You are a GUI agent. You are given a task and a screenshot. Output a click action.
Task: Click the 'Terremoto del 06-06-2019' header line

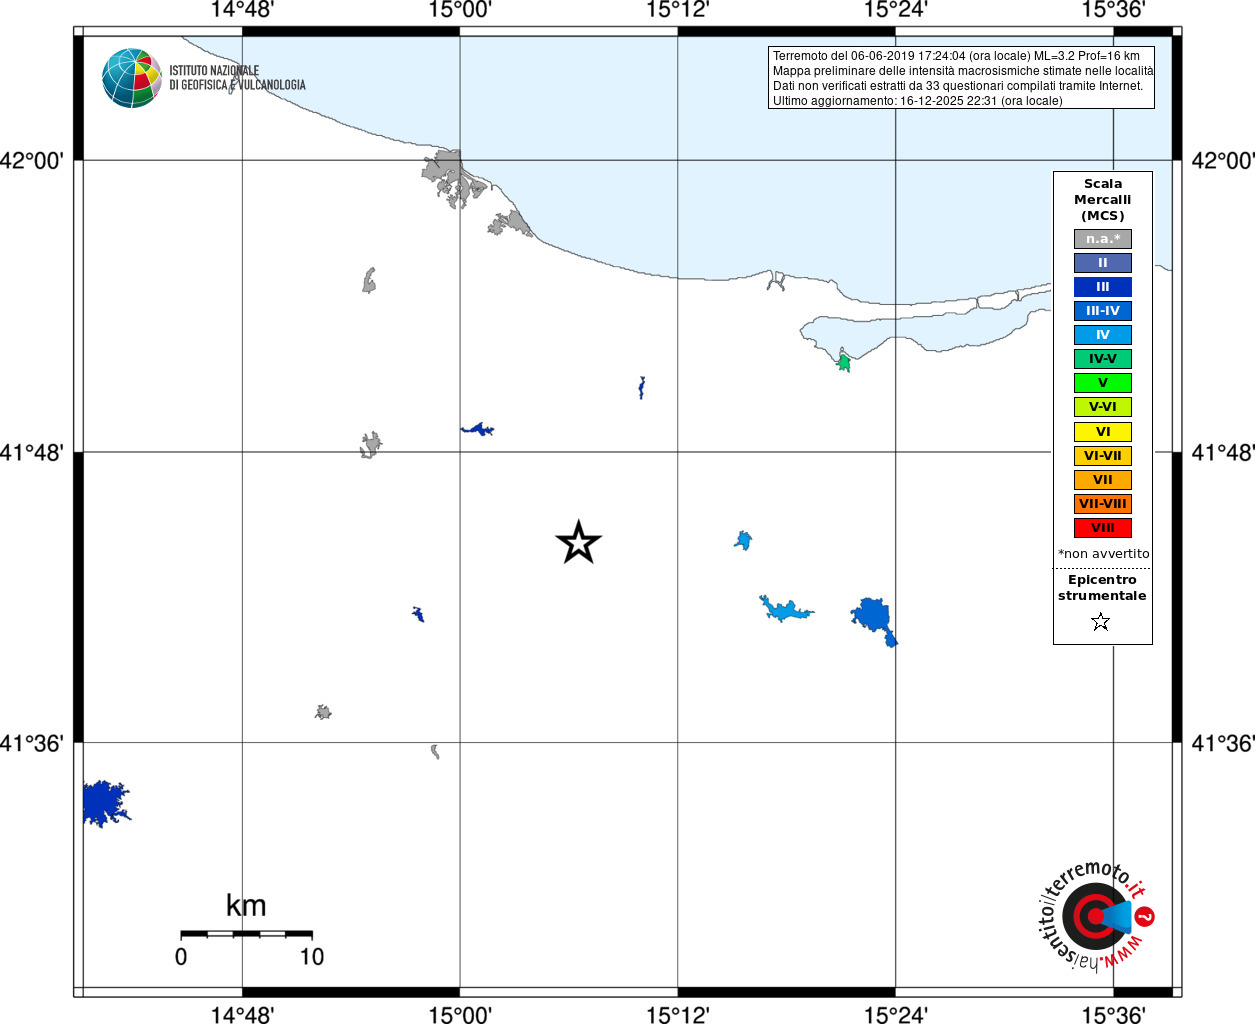pyautogui.click(x=956, y=56)
